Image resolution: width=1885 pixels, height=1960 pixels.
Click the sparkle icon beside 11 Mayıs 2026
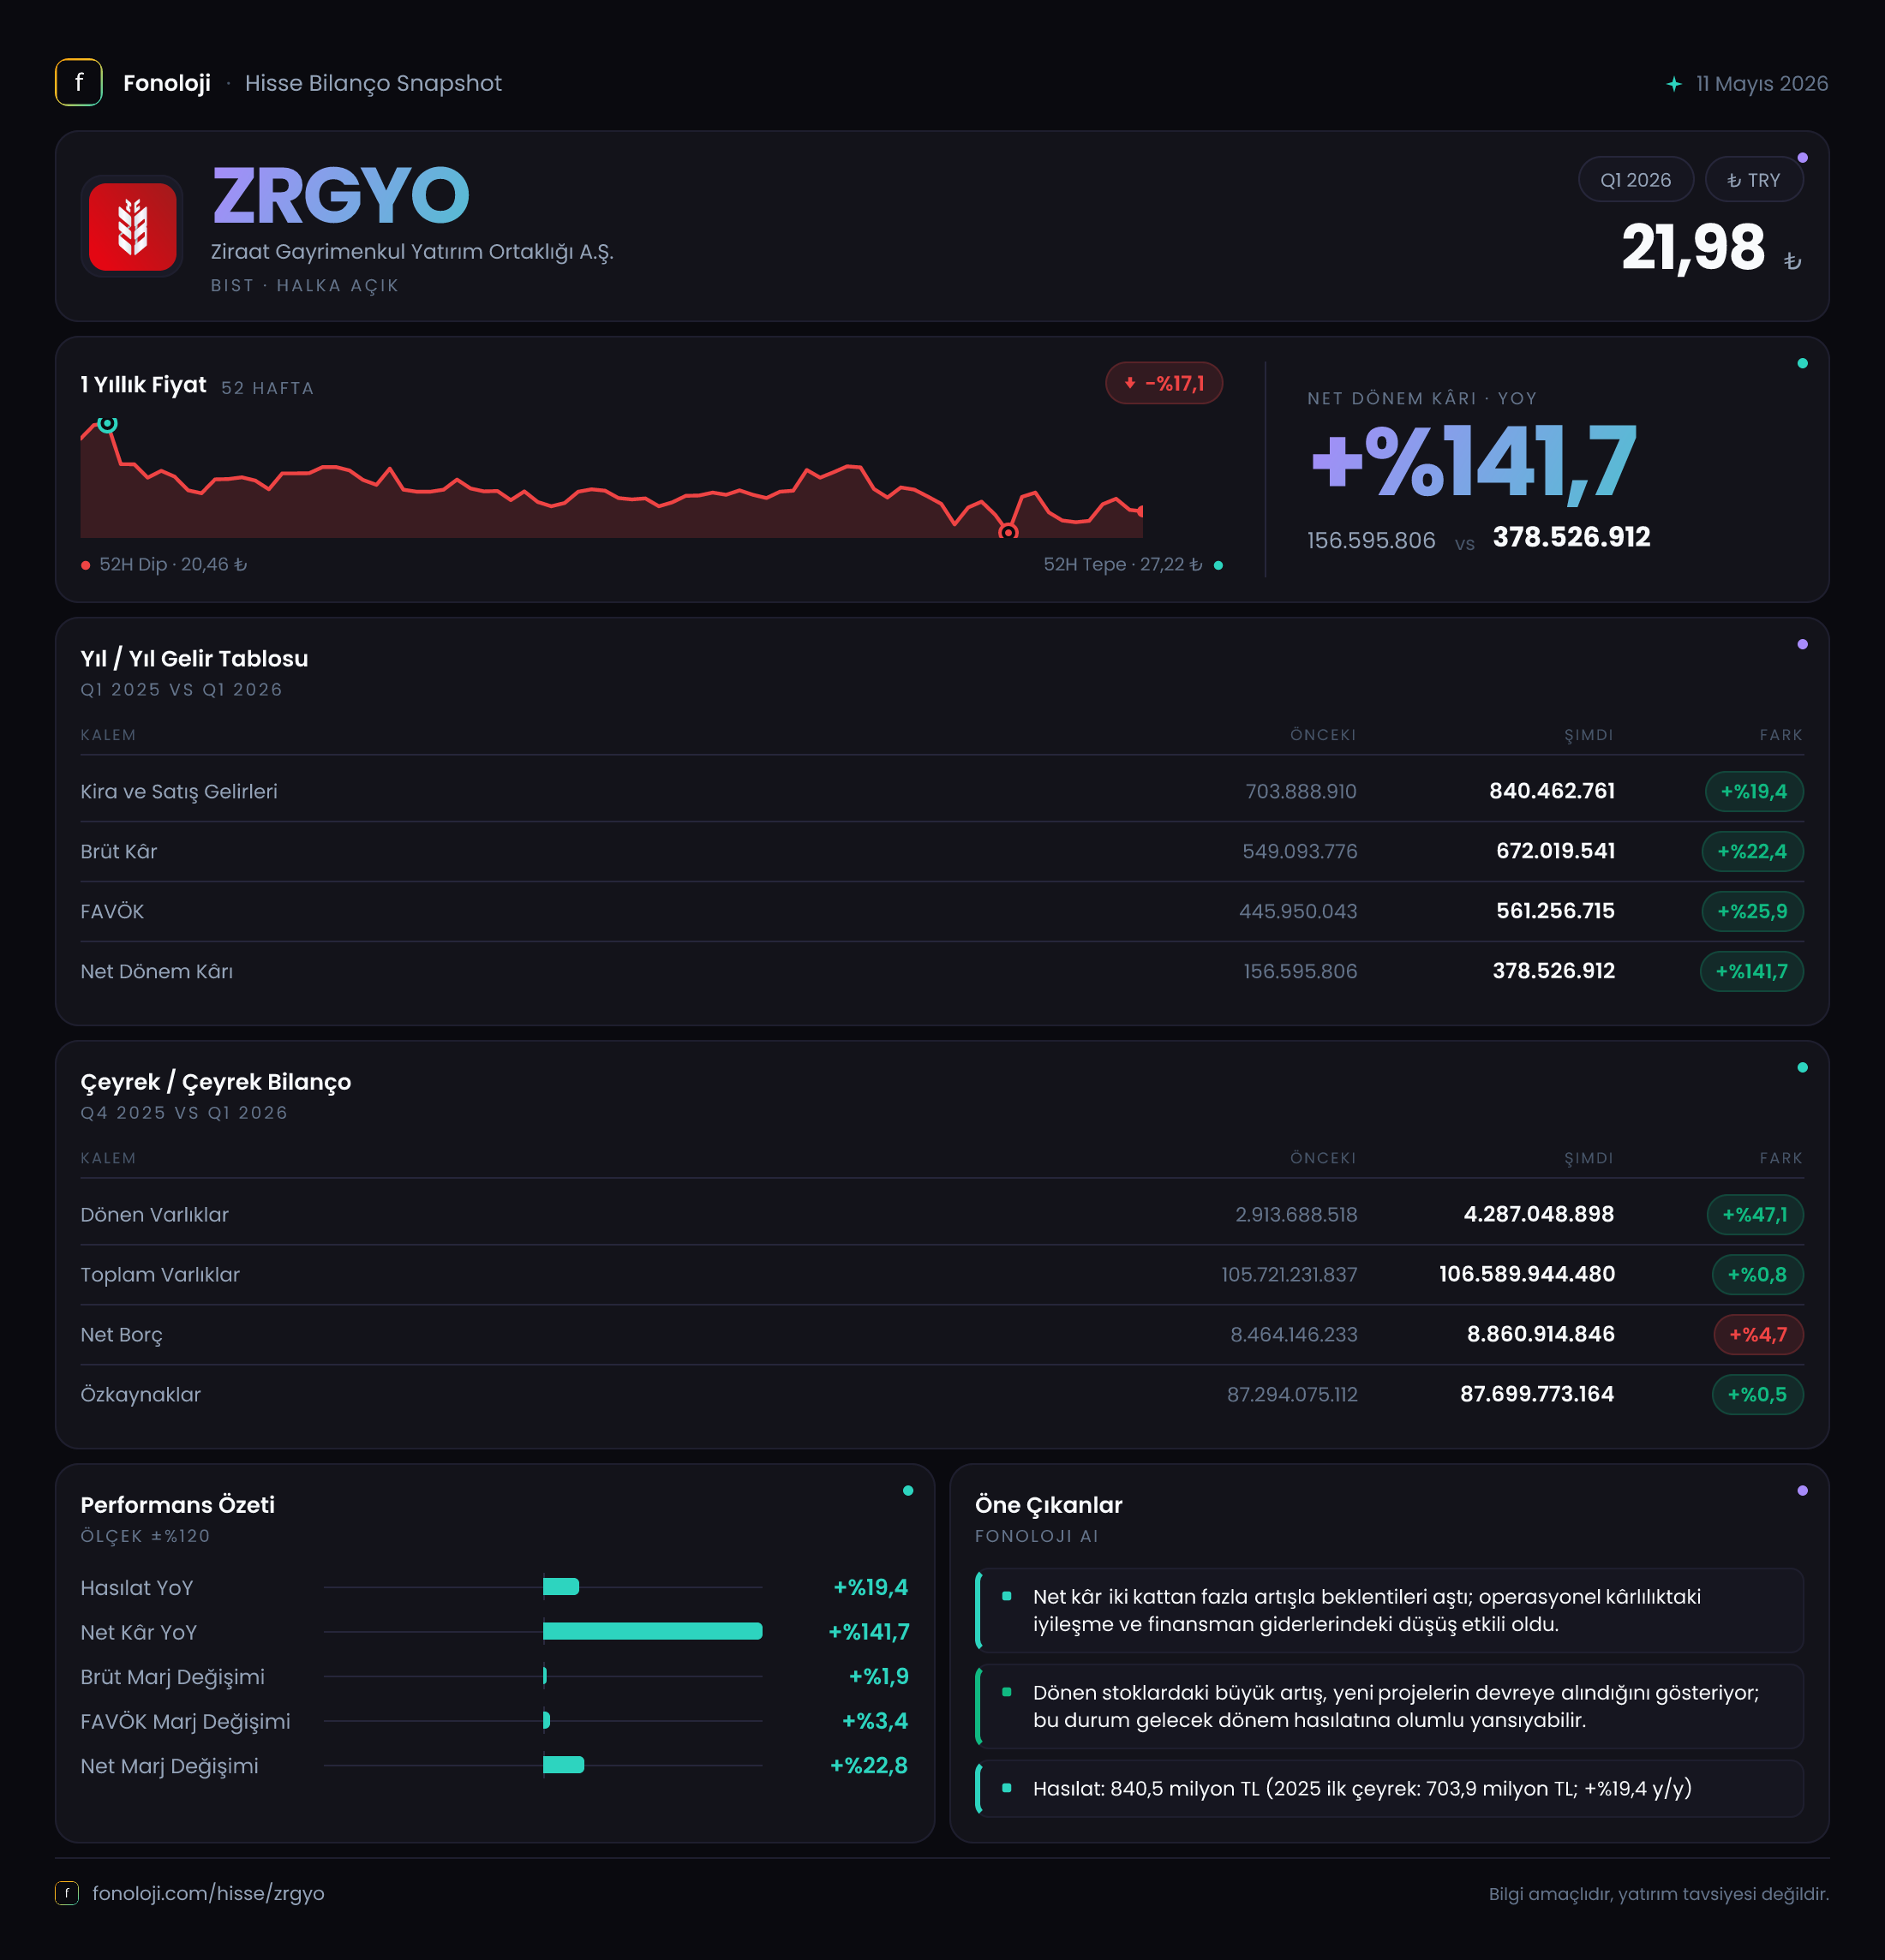click(x=1674, y=84)
